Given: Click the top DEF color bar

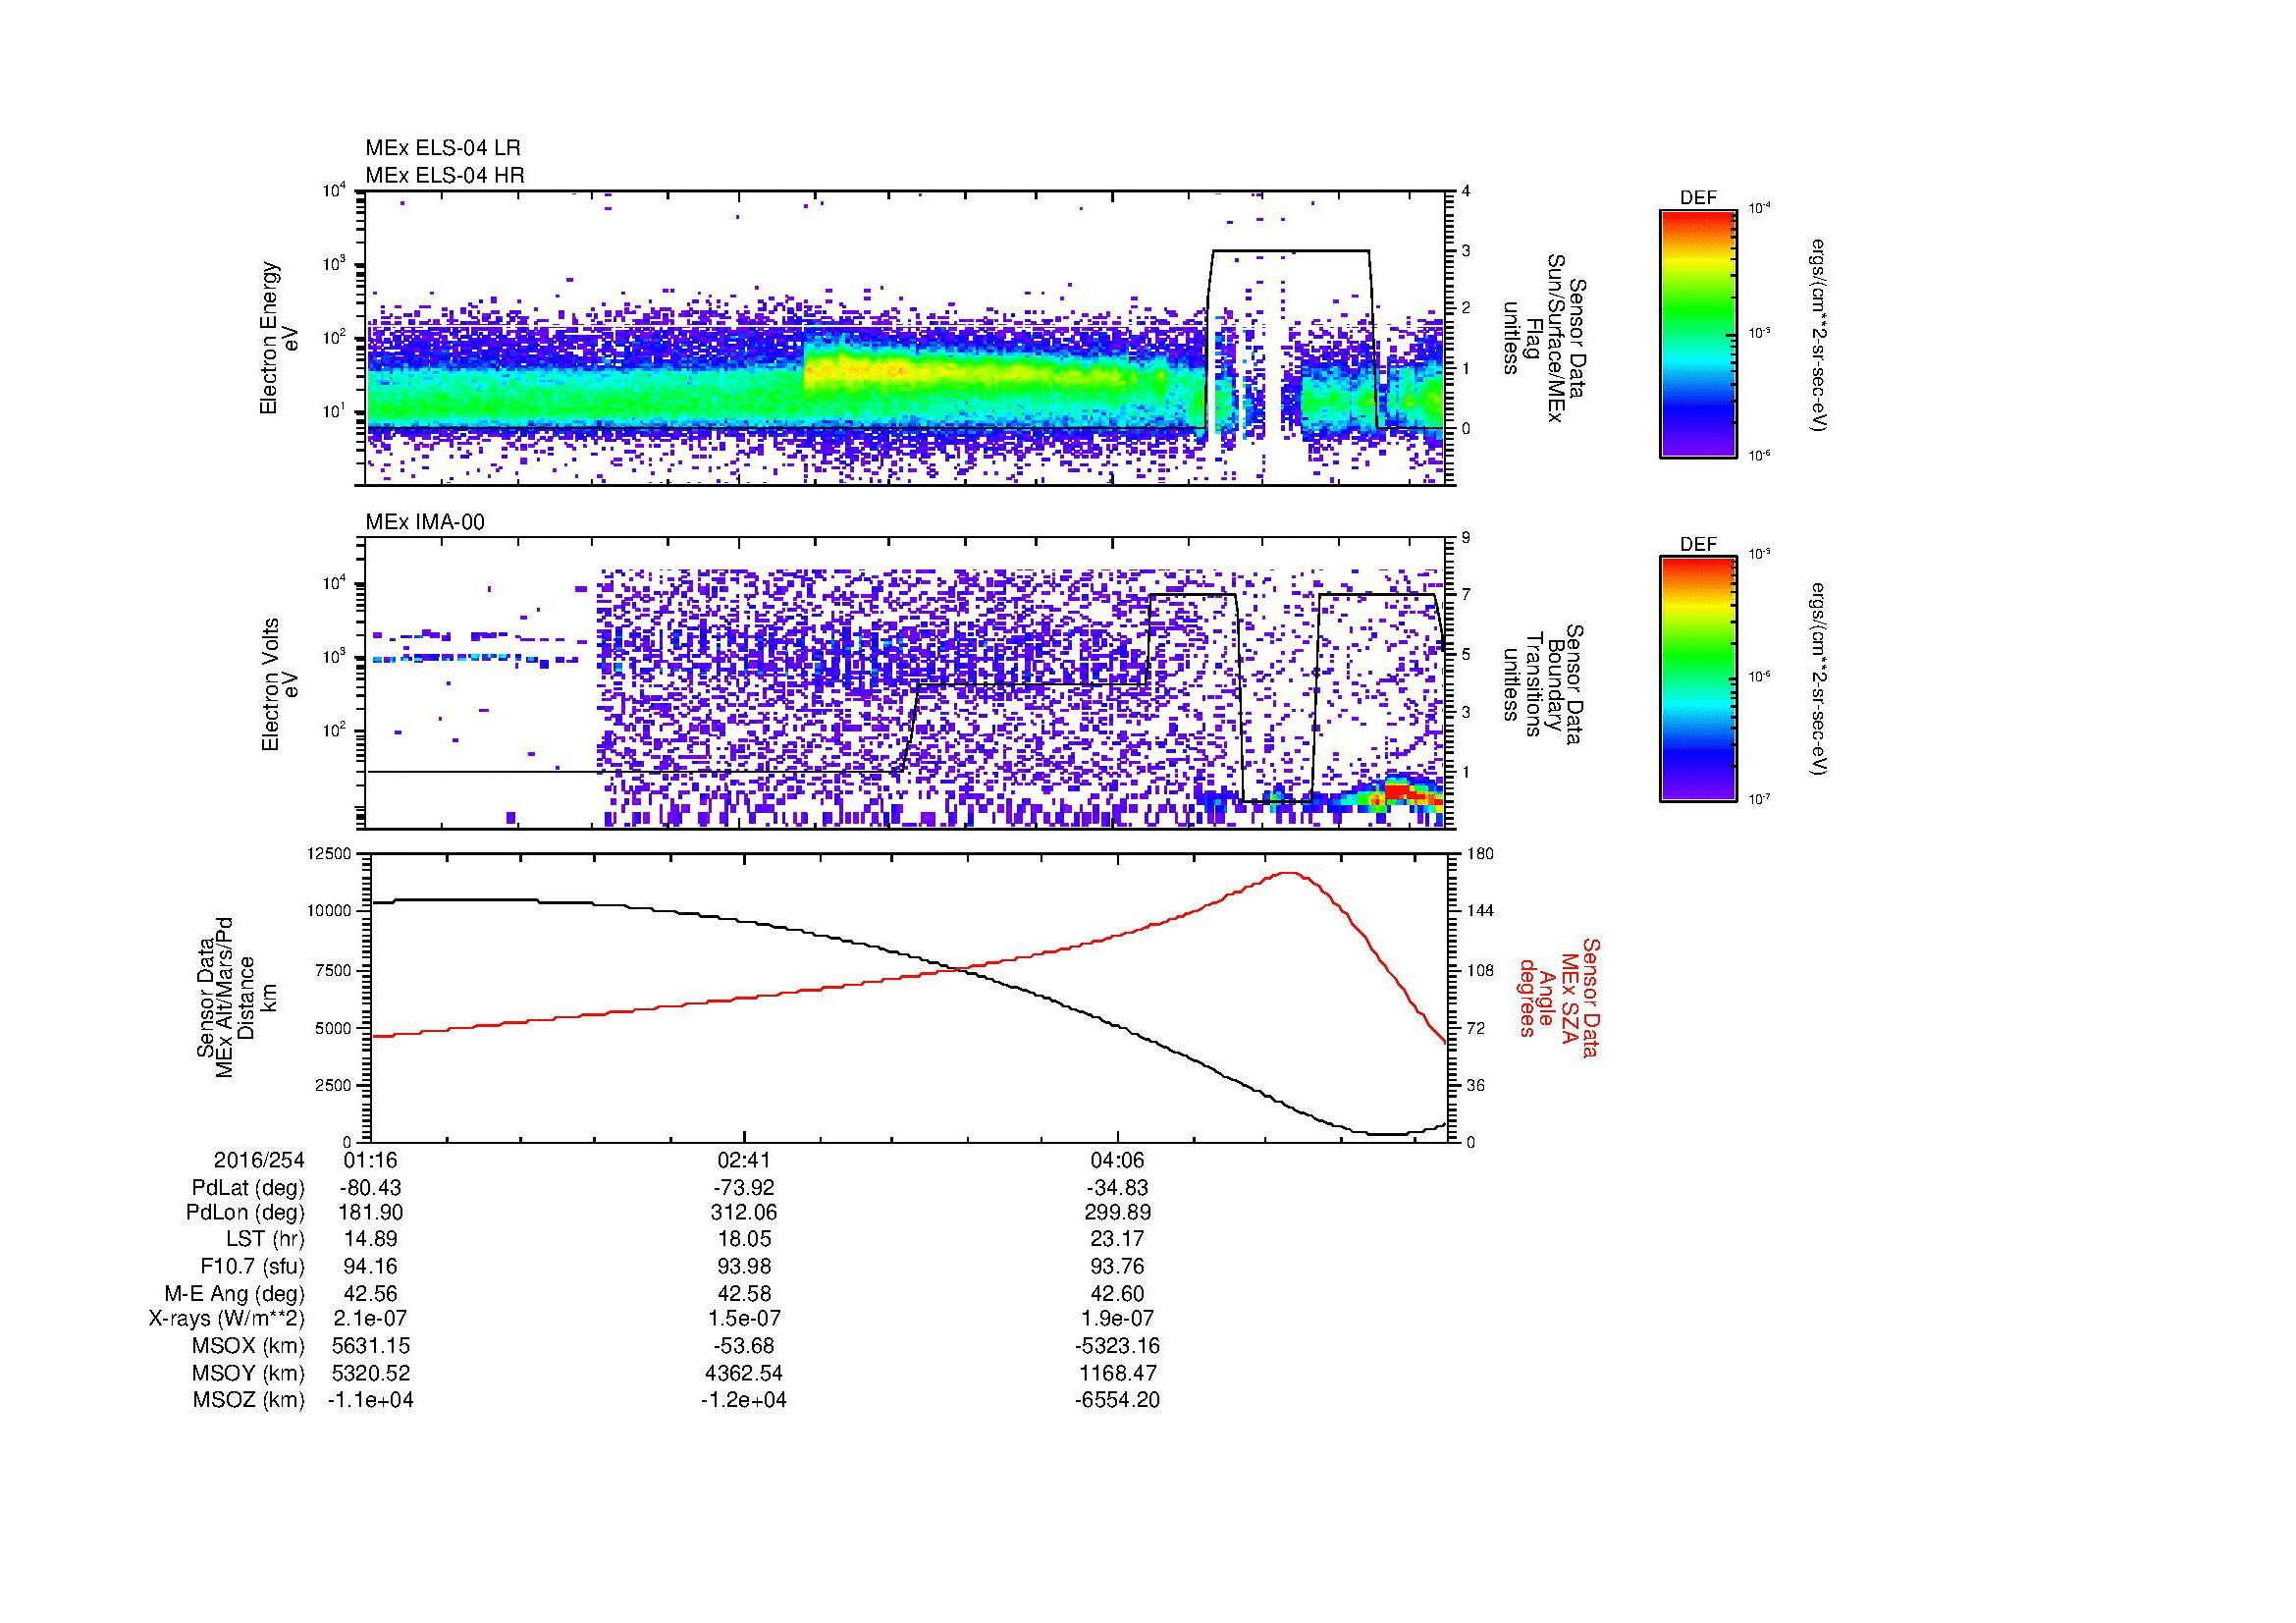Looking at the screenshot, I should click(1697, 334).
